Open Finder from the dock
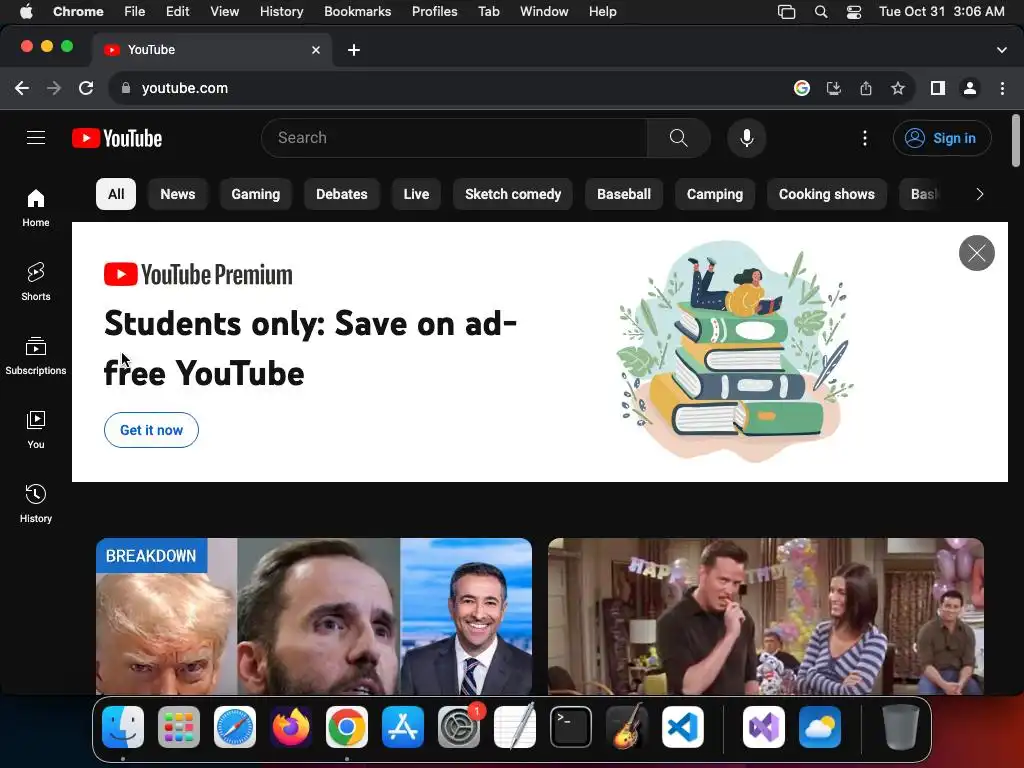This screenshot has height=768, width=1024. 123,727
